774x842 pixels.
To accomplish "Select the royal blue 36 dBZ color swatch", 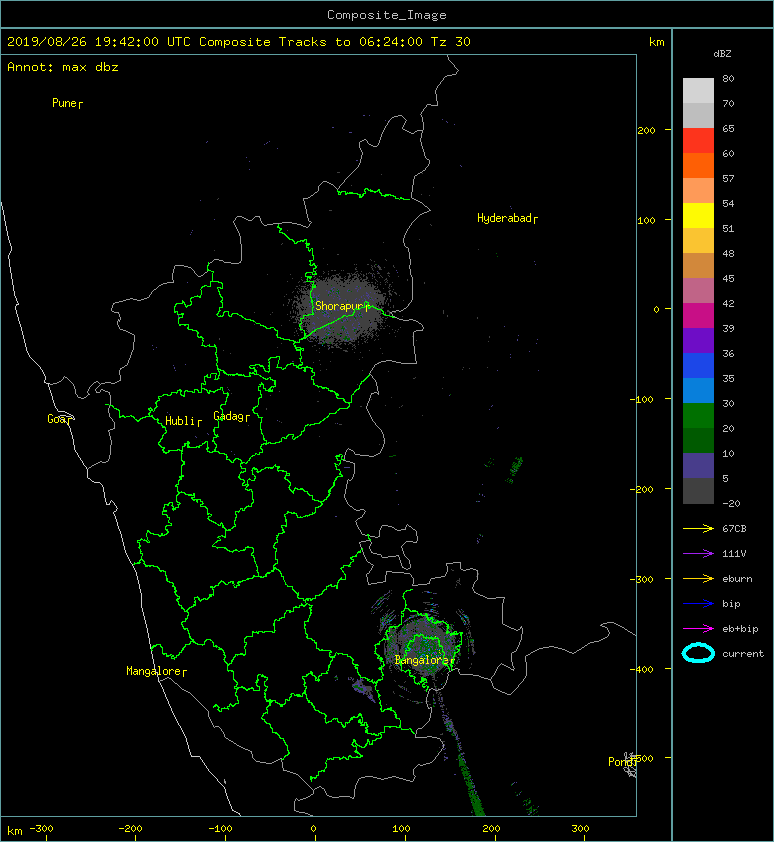I will coord(698,365).
